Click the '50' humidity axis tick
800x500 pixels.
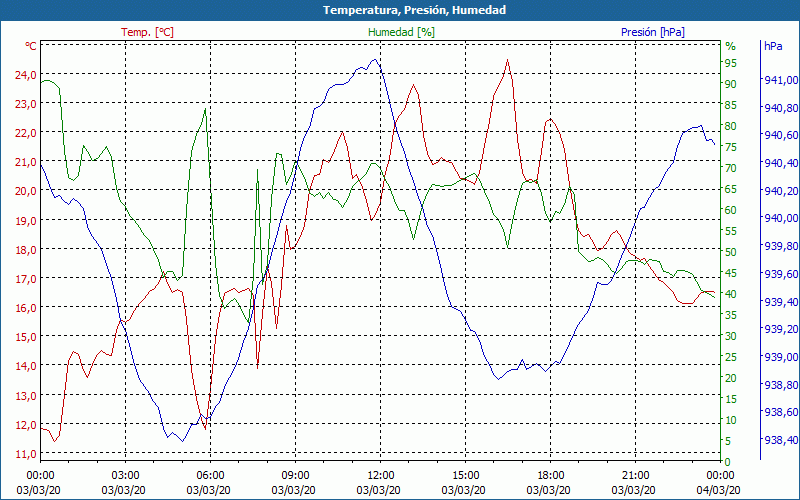(x=731, y=252)
